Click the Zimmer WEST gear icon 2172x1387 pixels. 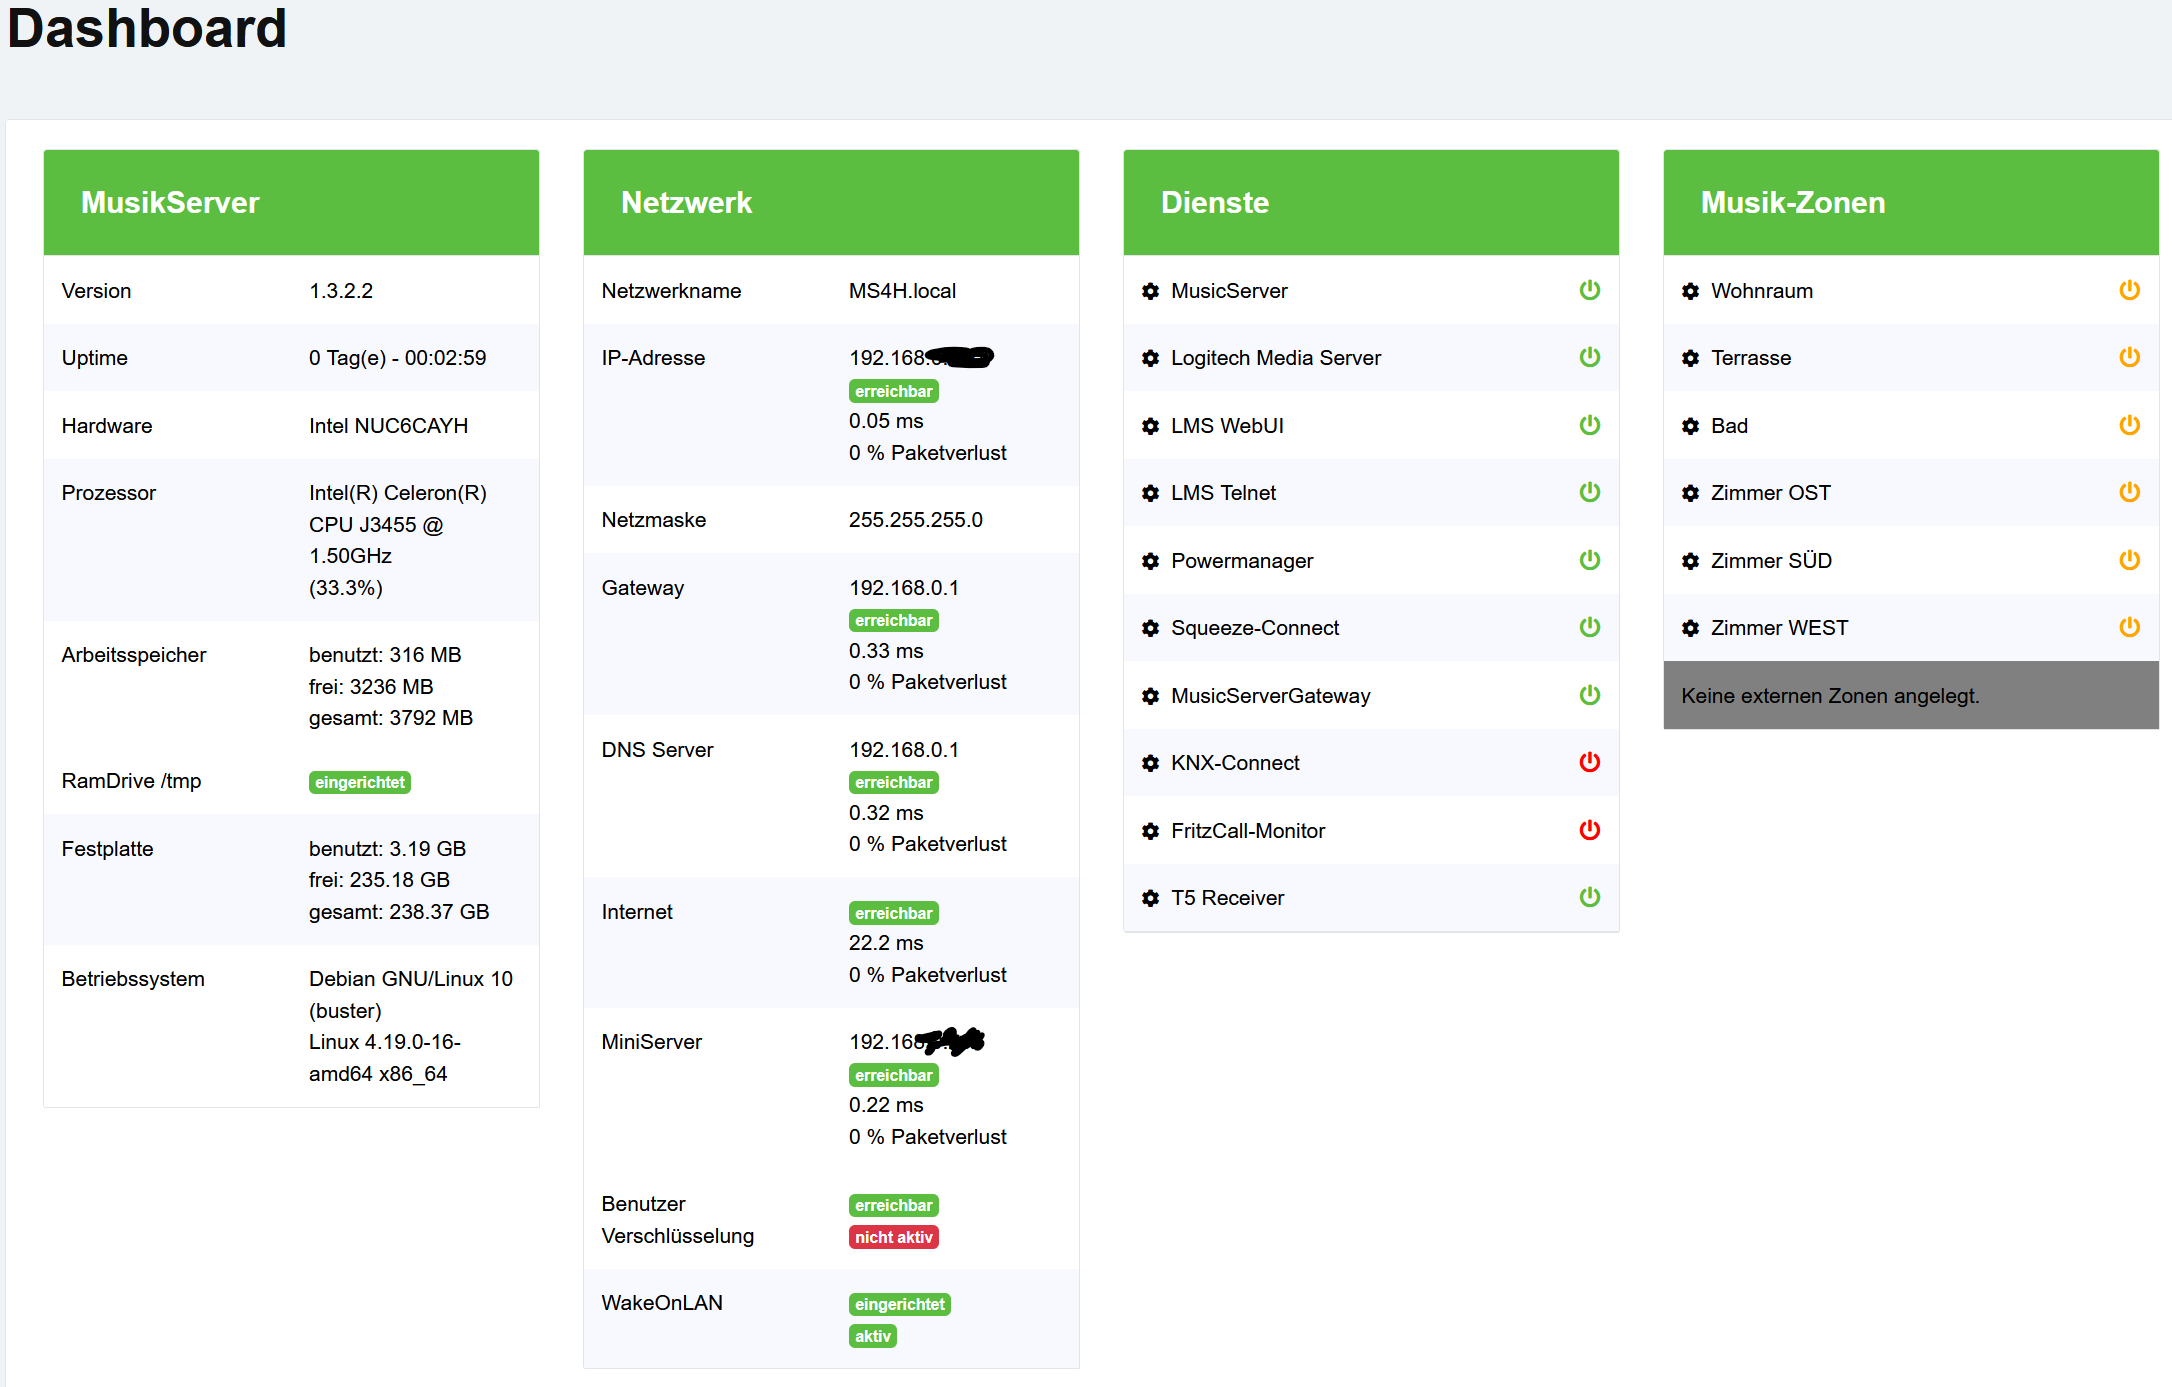[1690, 628]
